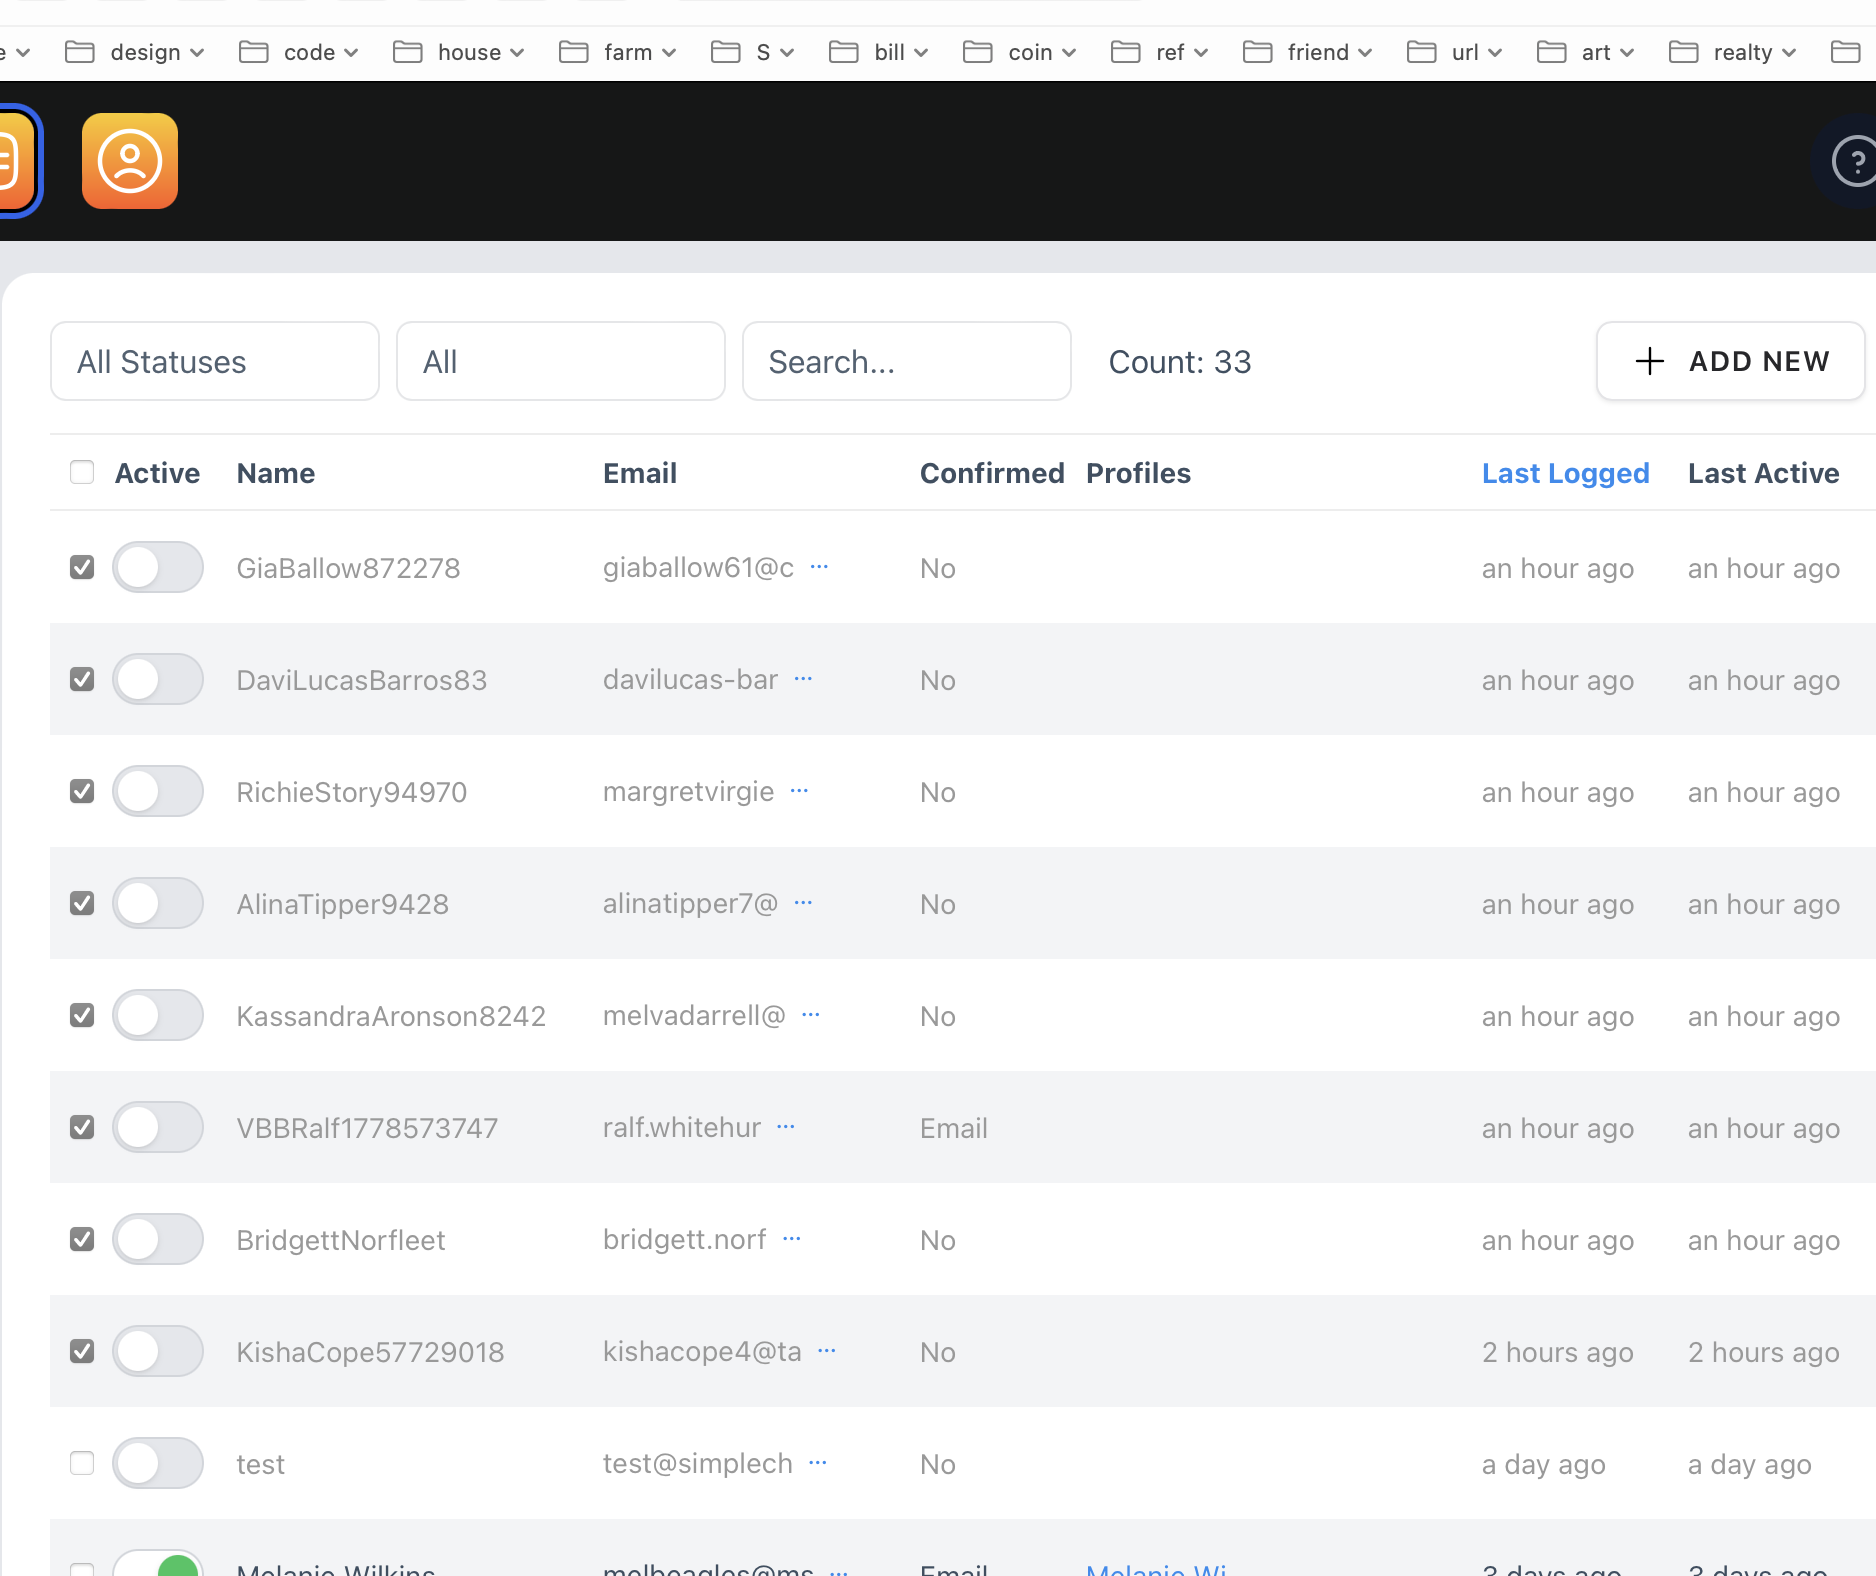The width and height of the screenshot is (1876, 1576).
Task: Enable the Active switch for test user
Action: click(x=158, y=1463)
